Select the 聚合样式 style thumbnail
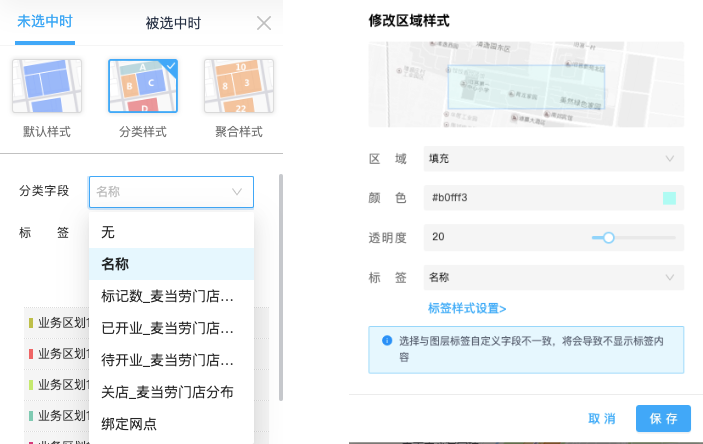Viewport: 703px width, 444px height. (x=239, y=86)
